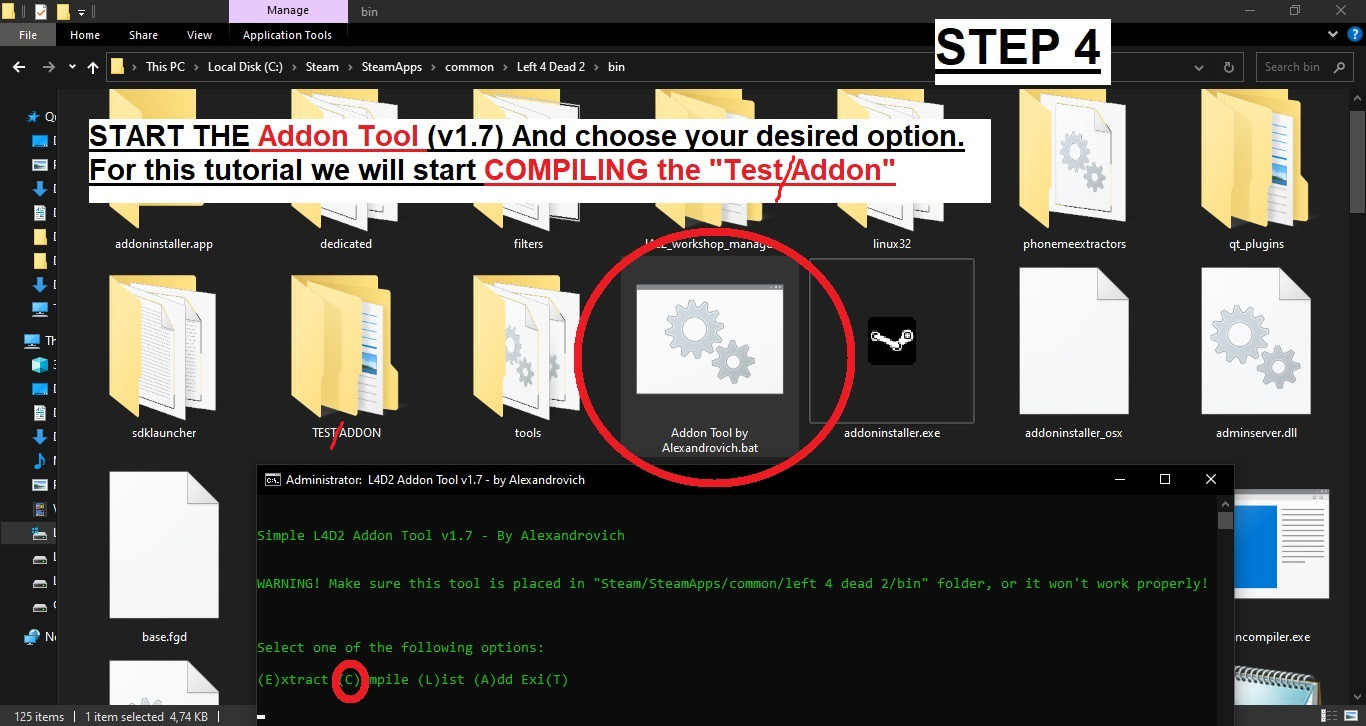Image resolution: width=1366 pixels, height=726 pixels.
Task: Open the TEST ADDON folder
Action: (x=345, y=345)
